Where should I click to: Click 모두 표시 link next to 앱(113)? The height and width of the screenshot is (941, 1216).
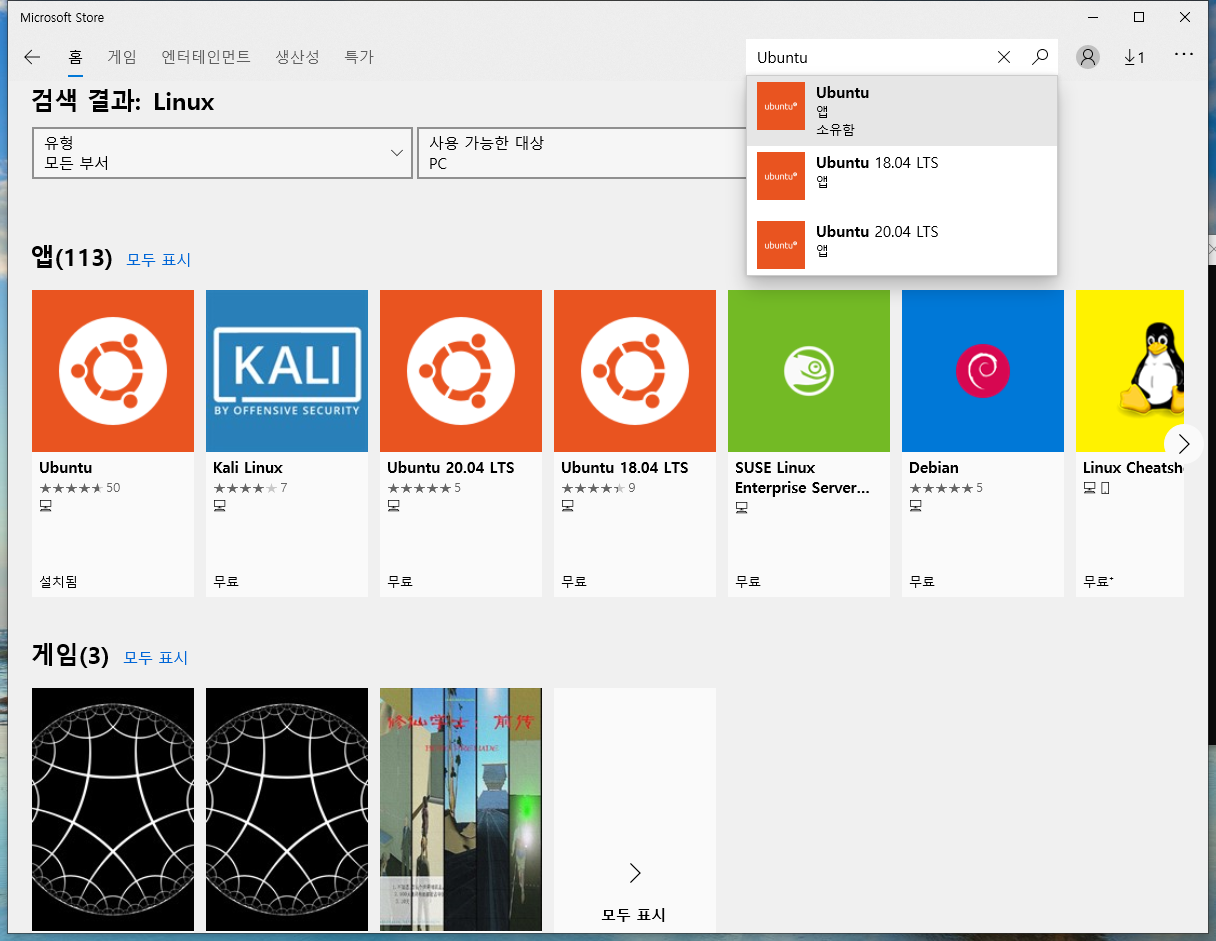[158, 260]
